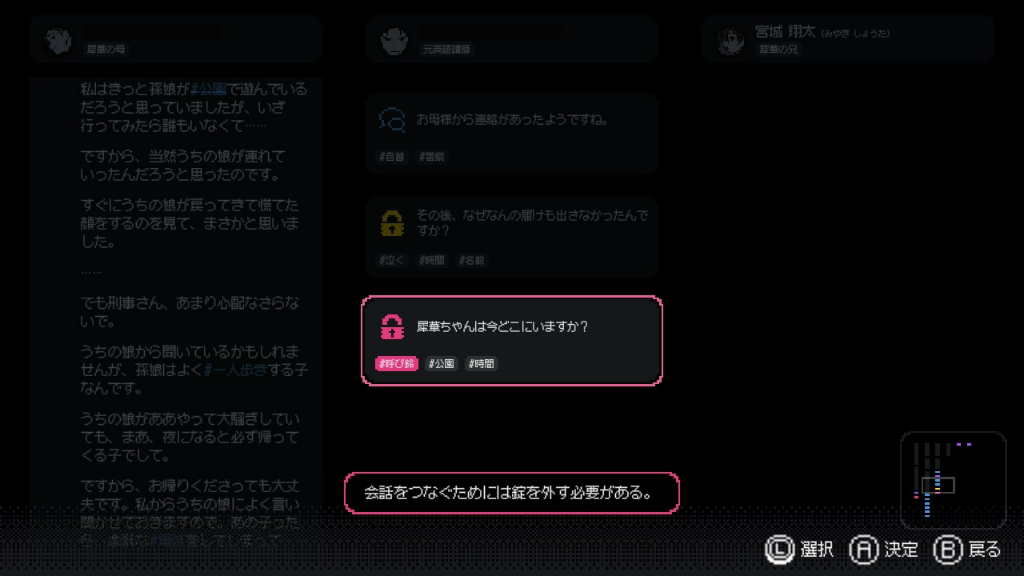This screenshot has height=576, width=1024.
Task: Click #一人歩き keyword link in testimony
Action: pos(235,370)
